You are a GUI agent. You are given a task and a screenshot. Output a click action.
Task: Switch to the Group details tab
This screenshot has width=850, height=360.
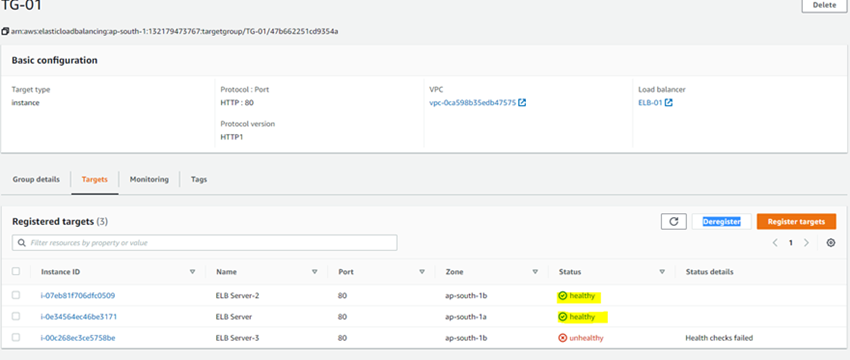tap(36, 179)
